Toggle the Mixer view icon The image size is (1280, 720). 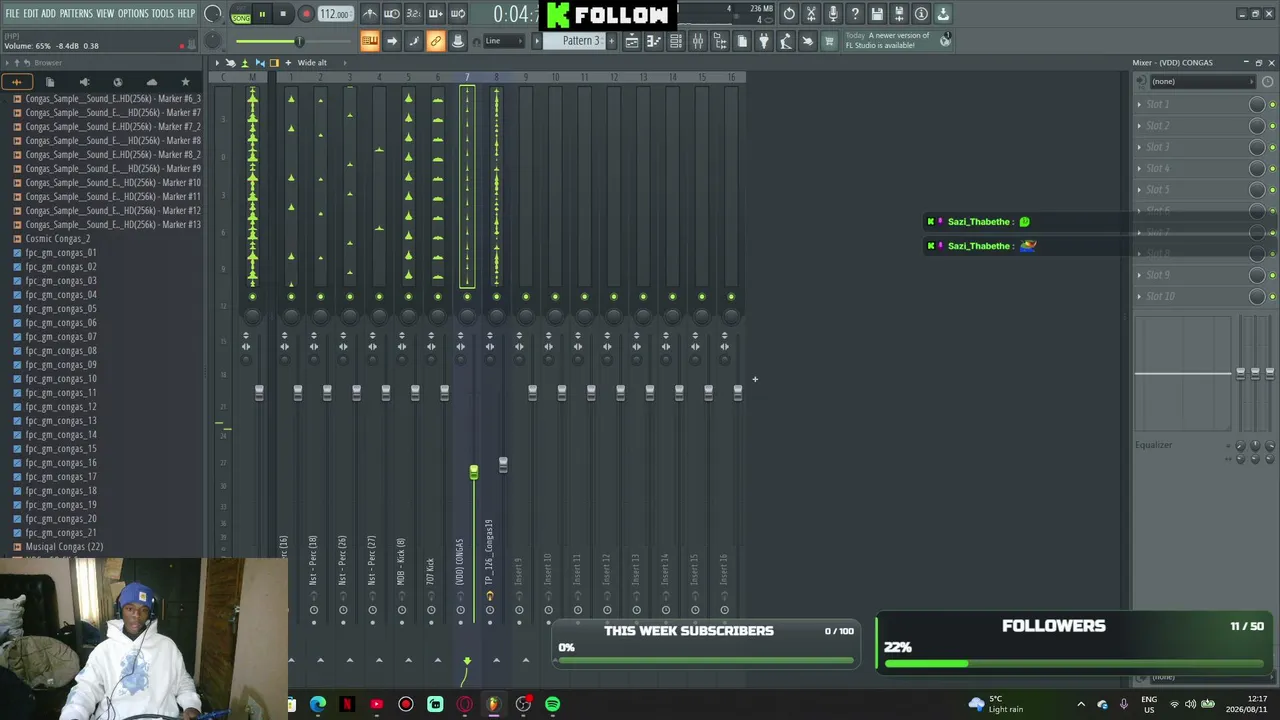698,41
